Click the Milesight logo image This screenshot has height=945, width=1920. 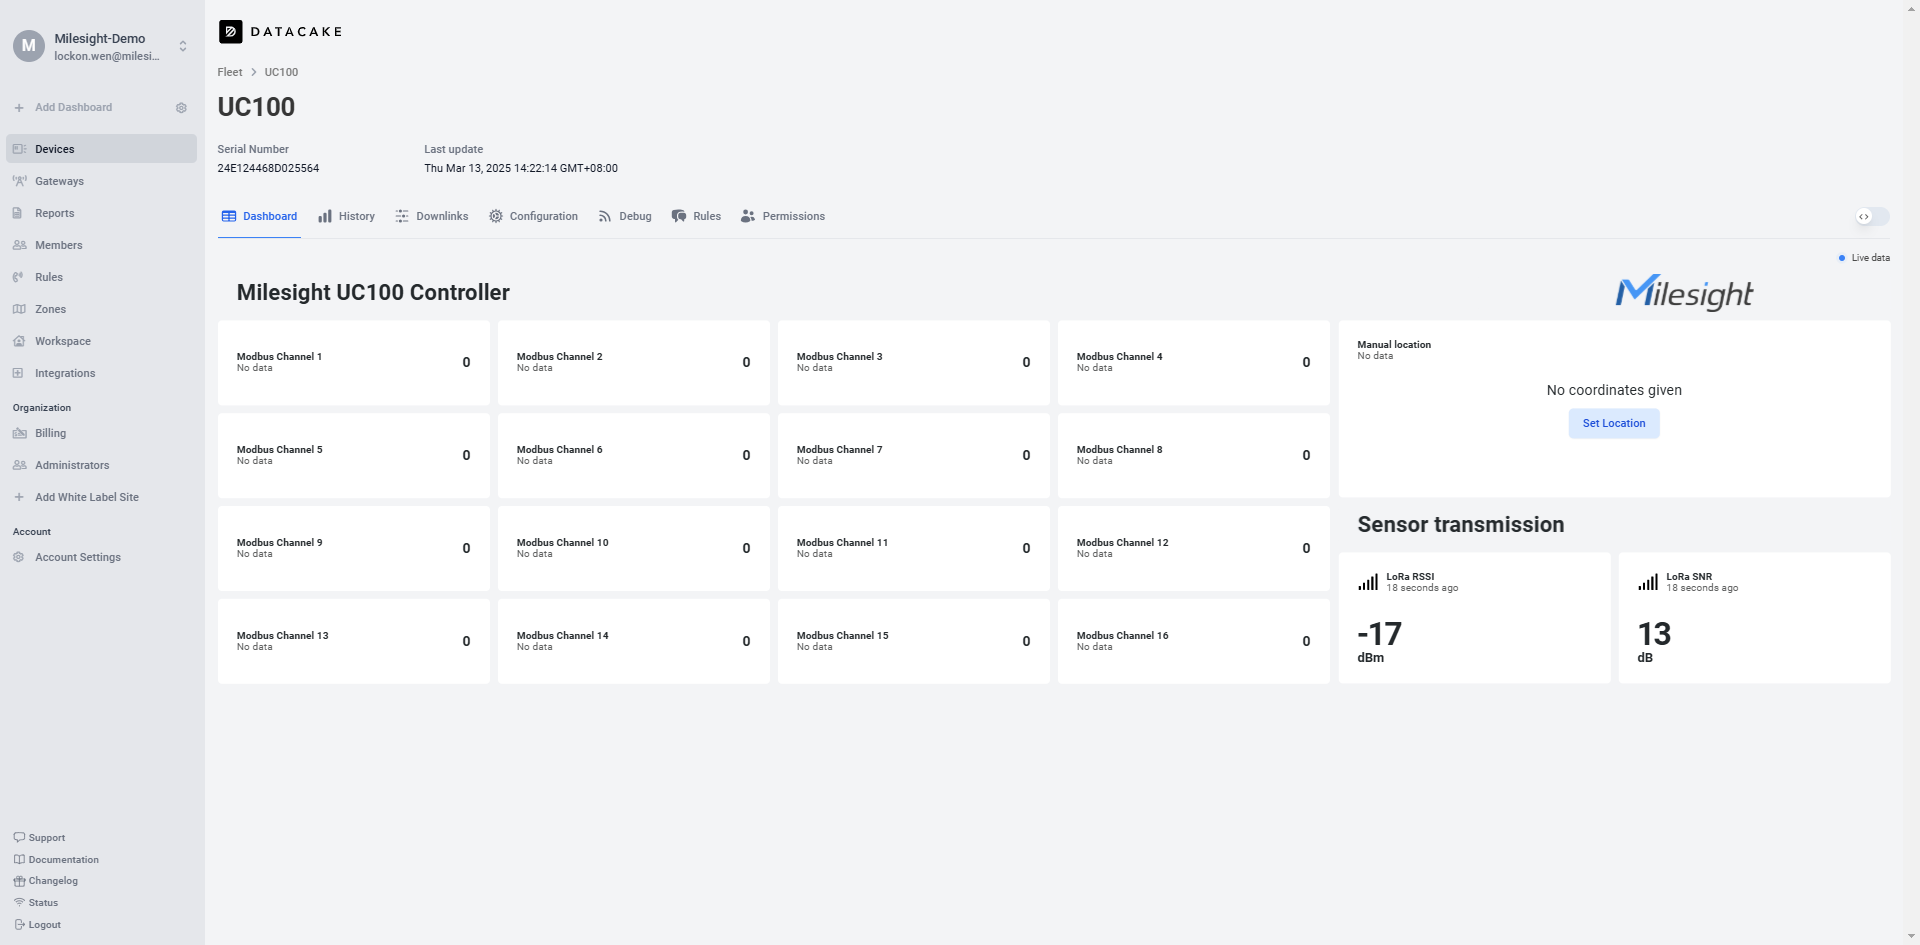1684,292
